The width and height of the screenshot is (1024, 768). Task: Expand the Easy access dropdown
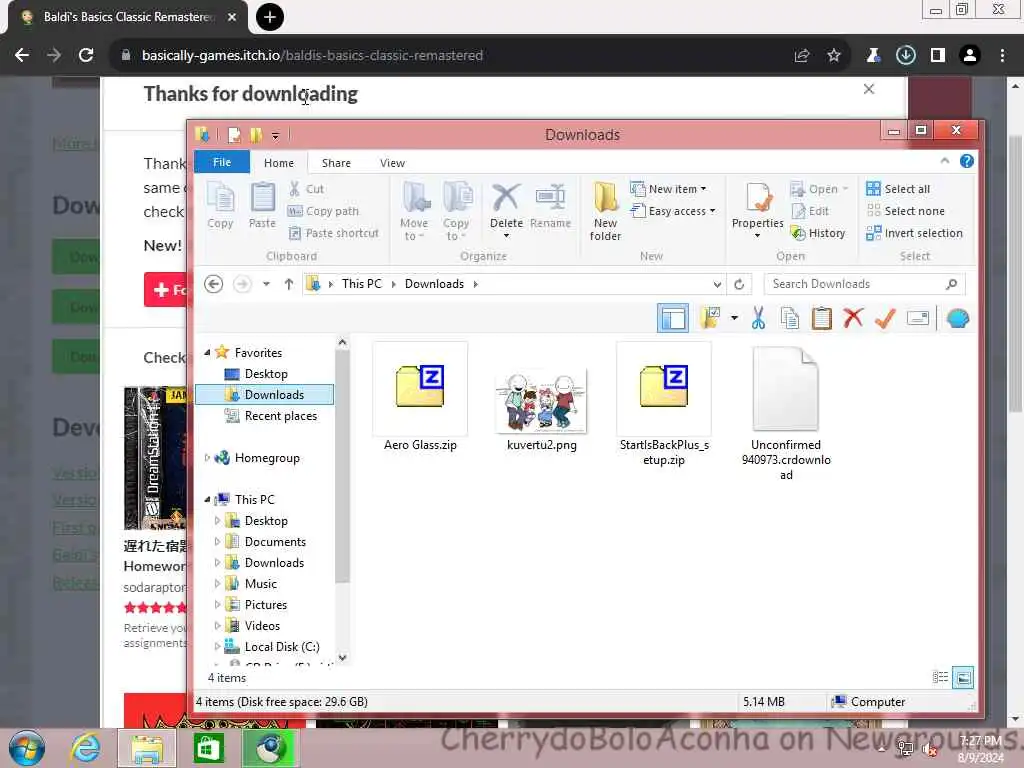tap(673, 211)
